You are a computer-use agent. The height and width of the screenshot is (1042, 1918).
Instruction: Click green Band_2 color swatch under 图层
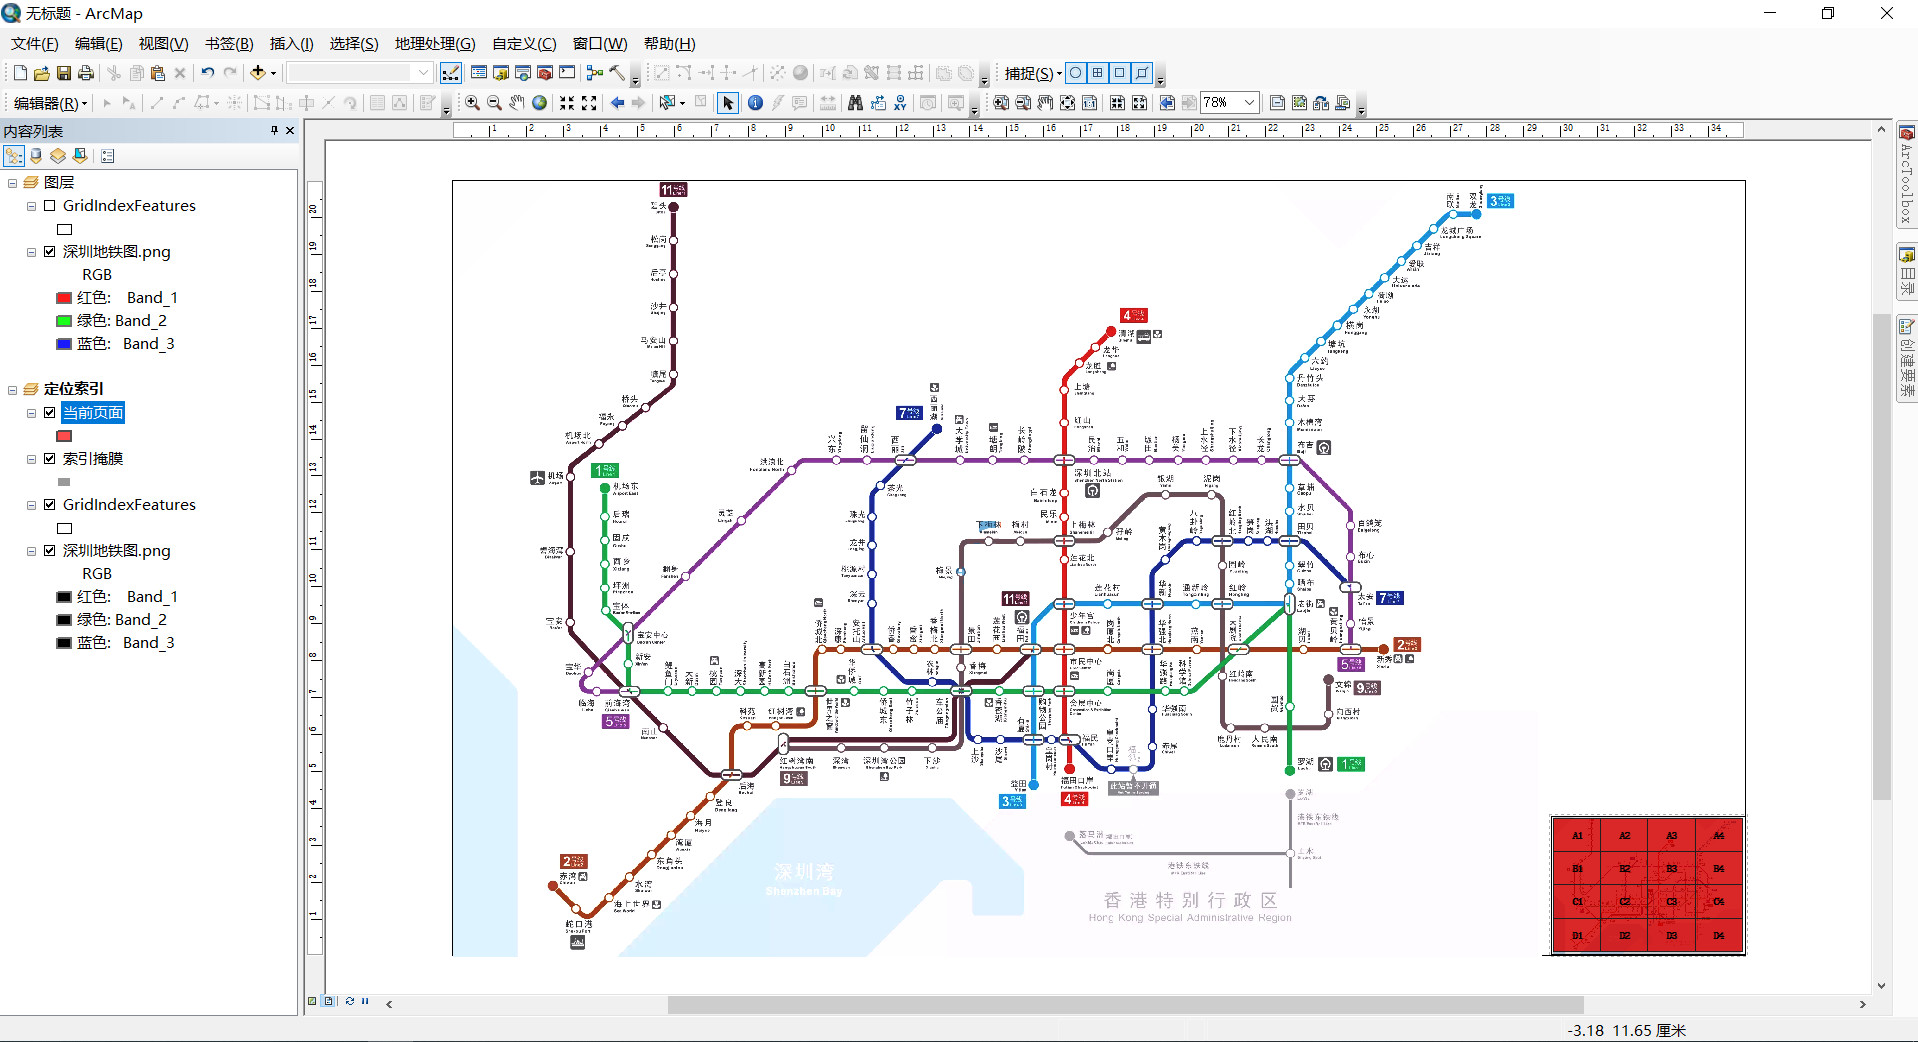tap(64, 321)
